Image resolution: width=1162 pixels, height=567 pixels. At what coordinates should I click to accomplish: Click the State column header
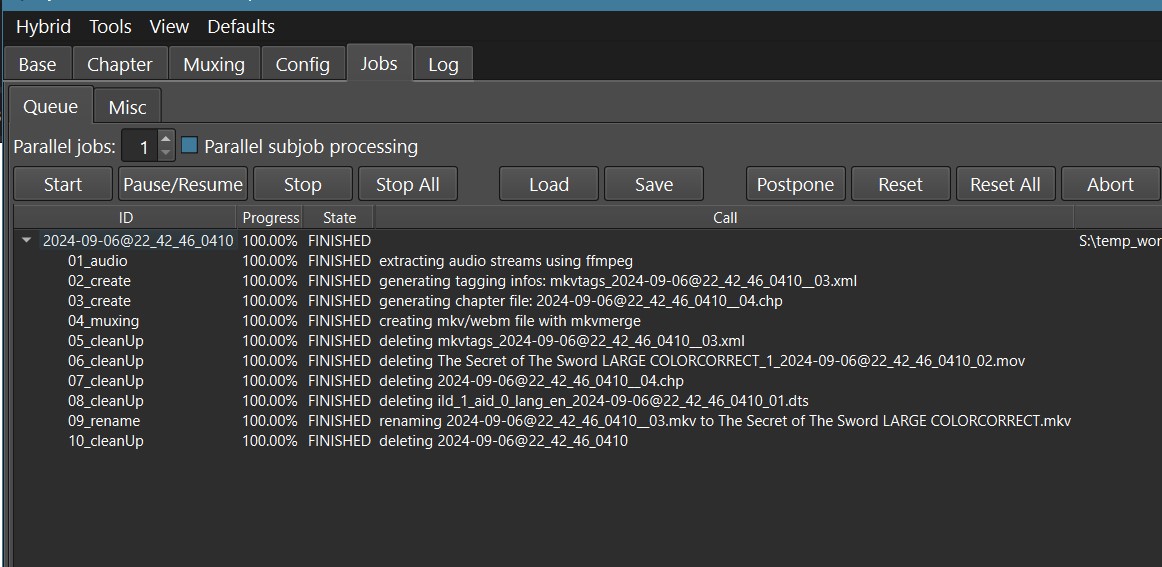click(339, 217)
